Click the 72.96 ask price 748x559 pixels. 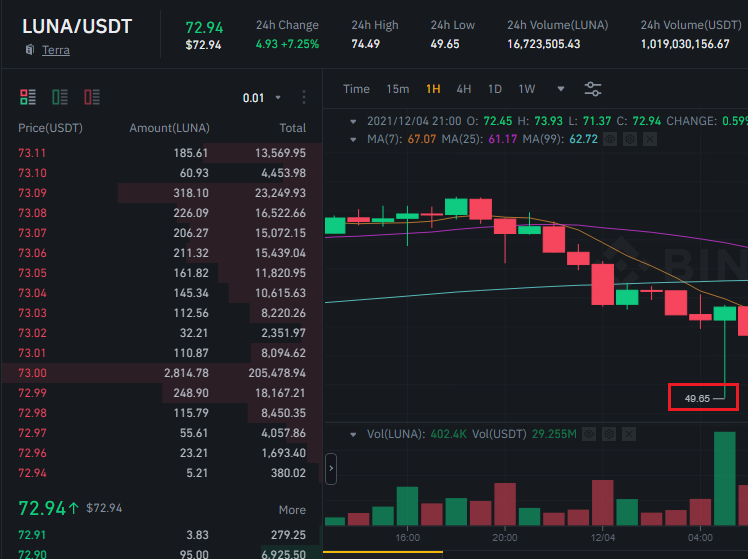pos(32,453)
